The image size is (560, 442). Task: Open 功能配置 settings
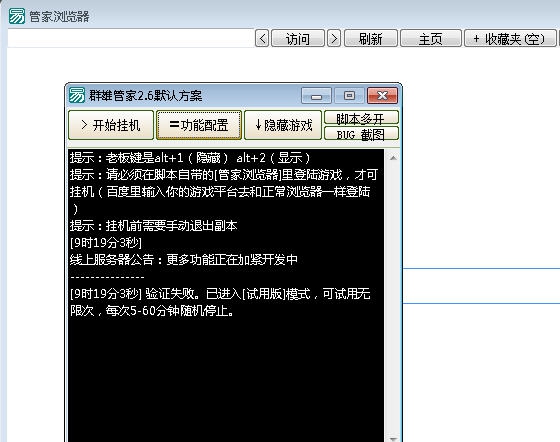coord(199,125)
